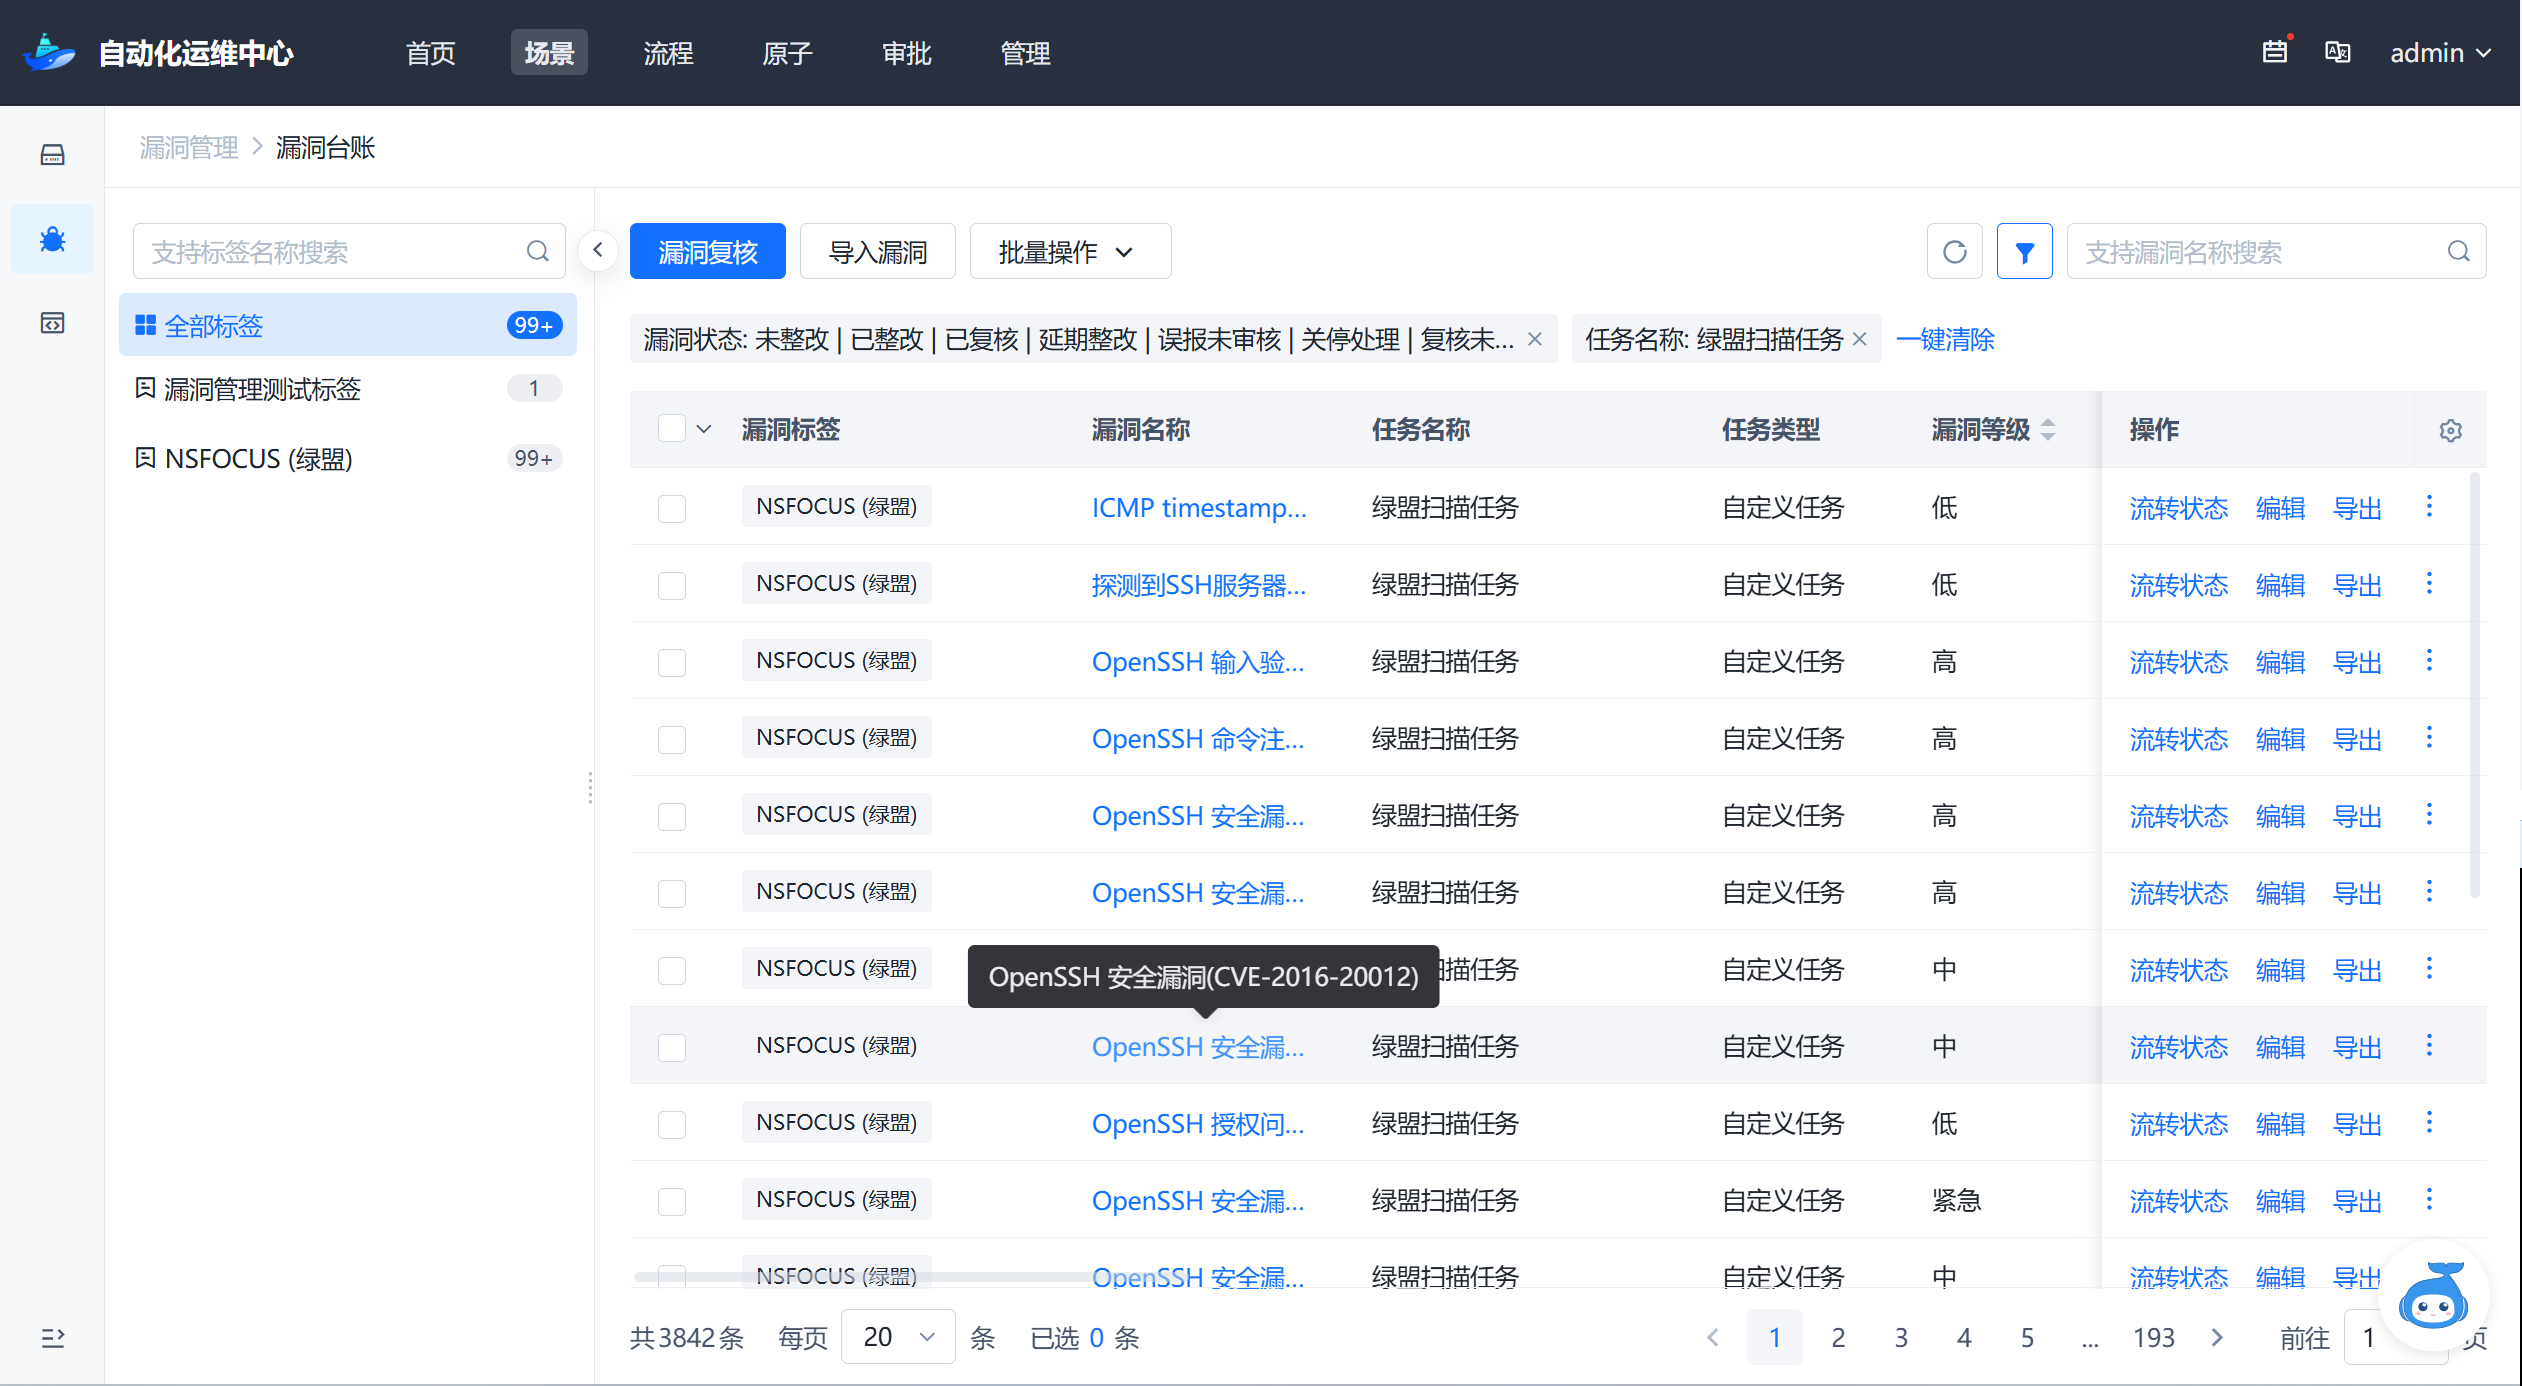This screenshot has height=1386, width=2522.
Task: Check the OpenSSH 输入验 row checkbox
Action: tap(672, 662)
